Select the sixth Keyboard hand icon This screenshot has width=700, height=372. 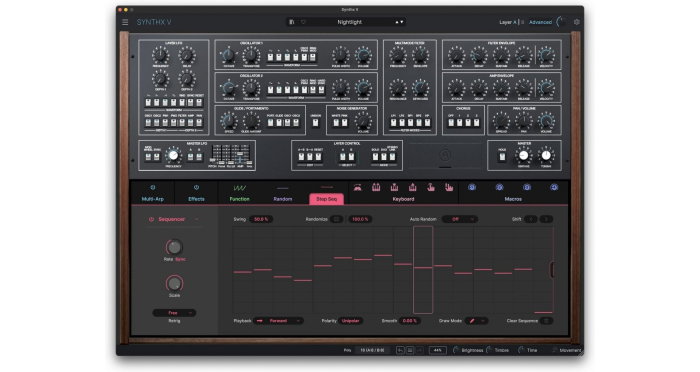click(x=449, y=188)
